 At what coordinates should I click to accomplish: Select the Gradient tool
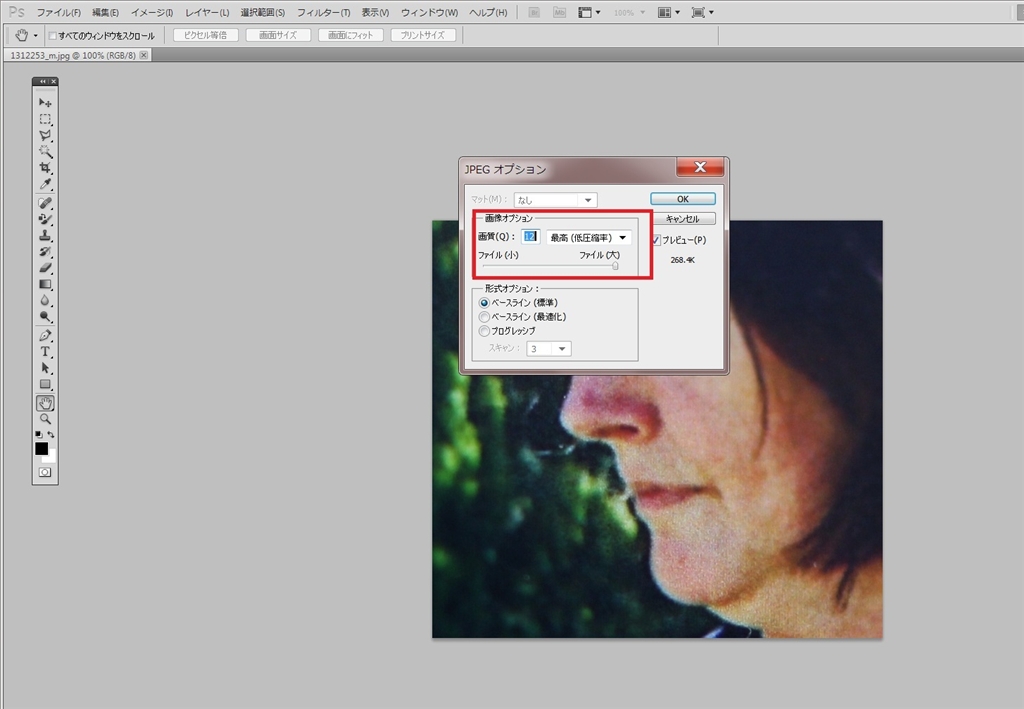tap(45, 284)
